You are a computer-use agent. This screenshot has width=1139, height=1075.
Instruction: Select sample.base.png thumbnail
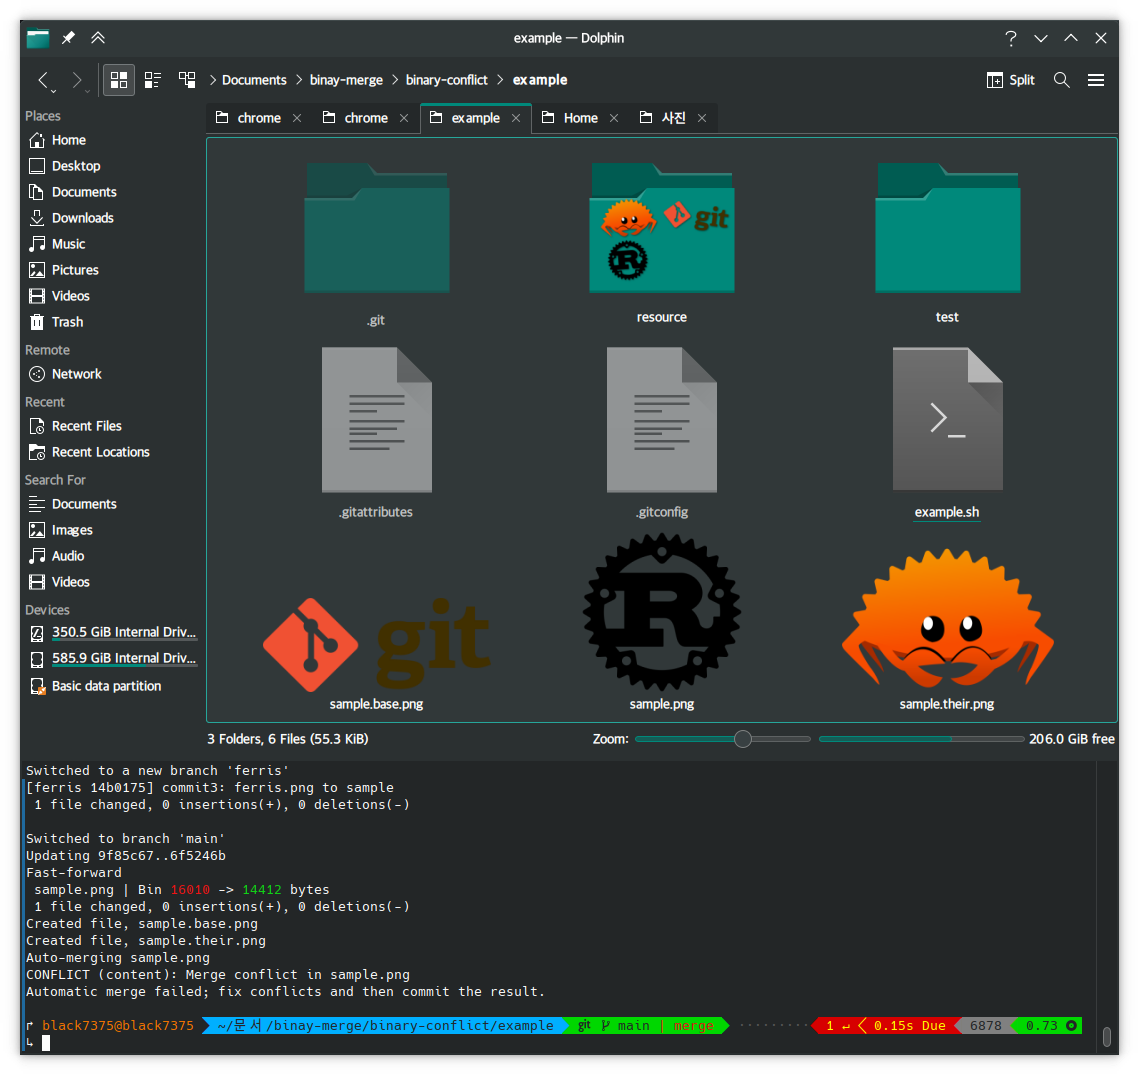coord(376,644)
